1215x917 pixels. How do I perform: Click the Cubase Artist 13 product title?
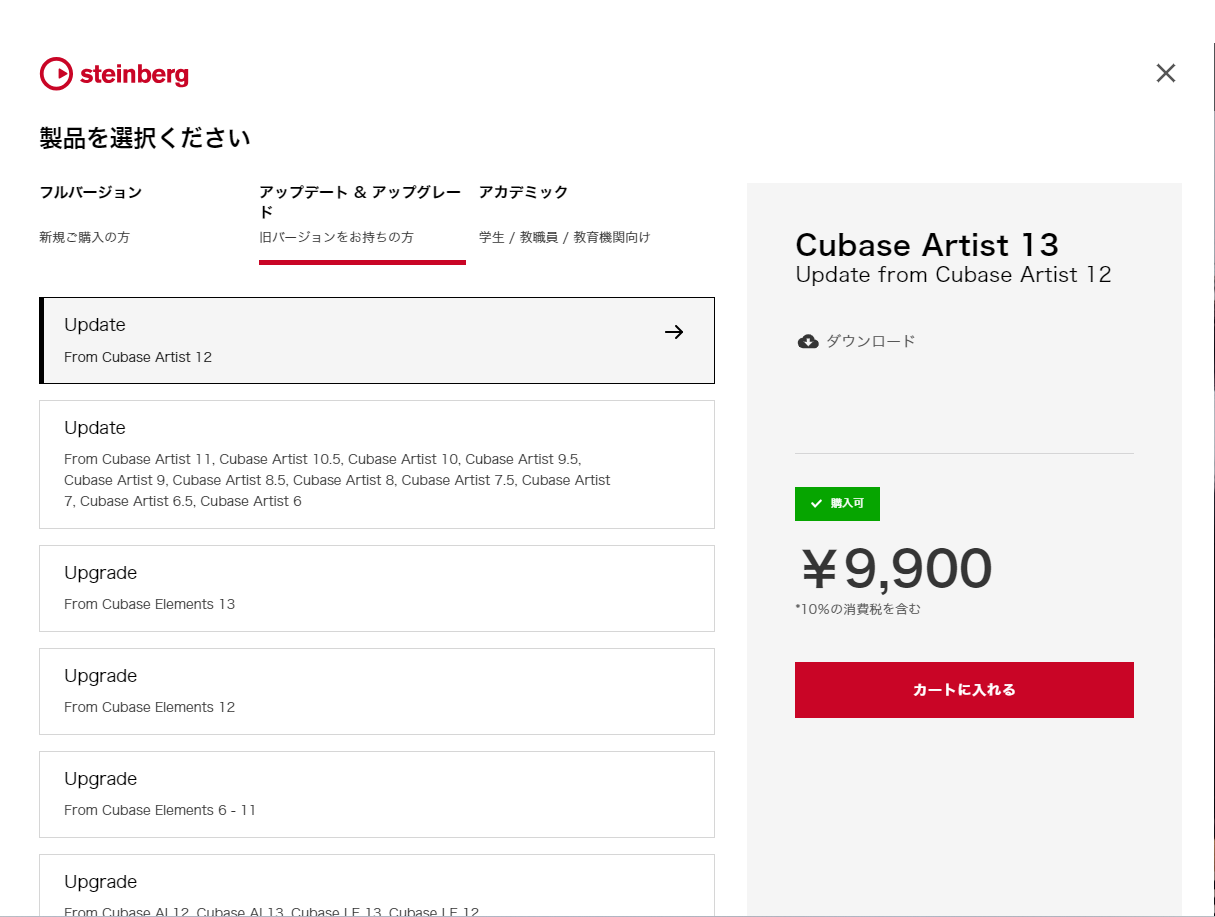pos(927,245)
